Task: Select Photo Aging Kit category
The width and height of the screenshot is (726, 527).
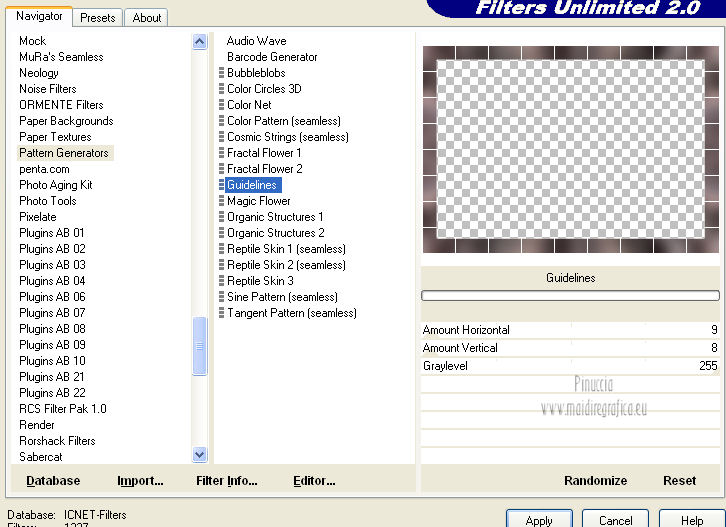Action: coord(56,185)
